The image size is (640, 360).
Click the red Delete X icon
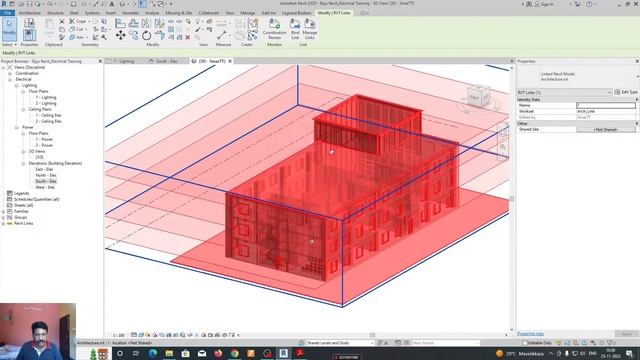(x=188, y=37)
